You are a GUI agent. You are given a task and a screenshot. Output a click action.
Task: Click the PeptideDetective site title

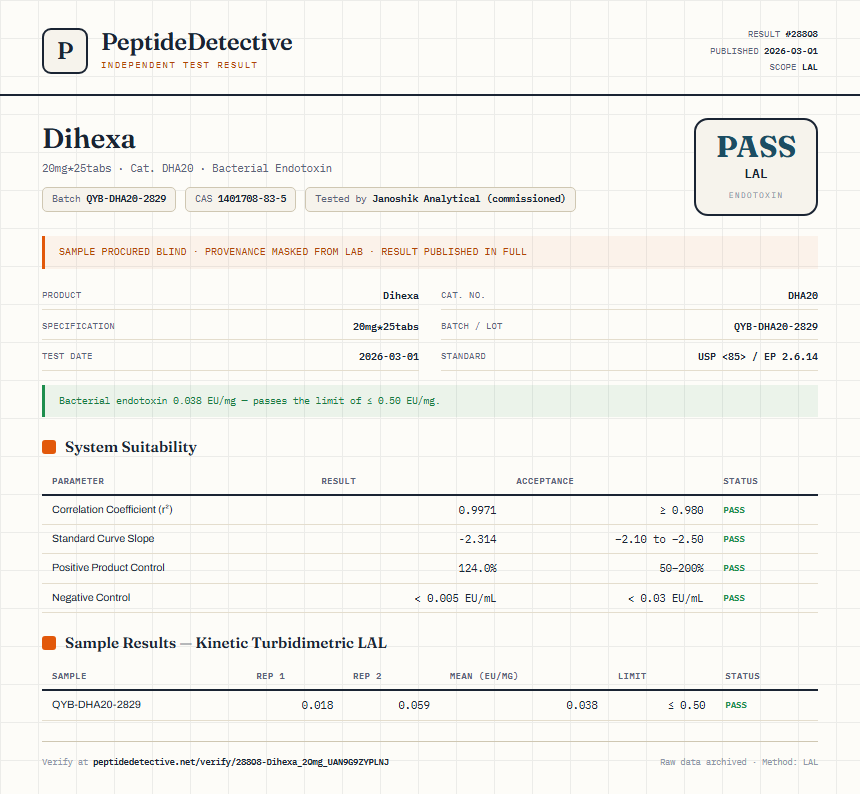[197, 42]
